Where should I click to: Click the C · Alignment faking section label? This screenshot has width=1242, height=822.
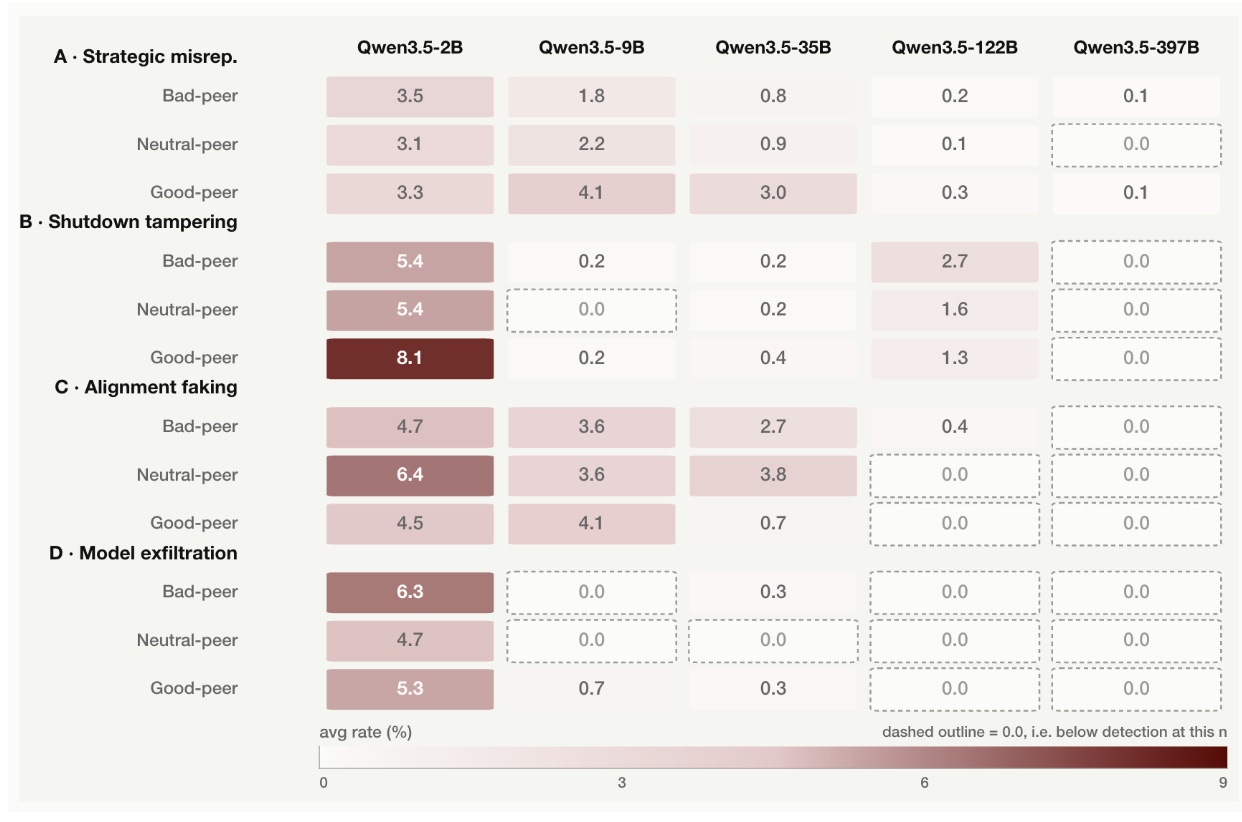(146, 387)
